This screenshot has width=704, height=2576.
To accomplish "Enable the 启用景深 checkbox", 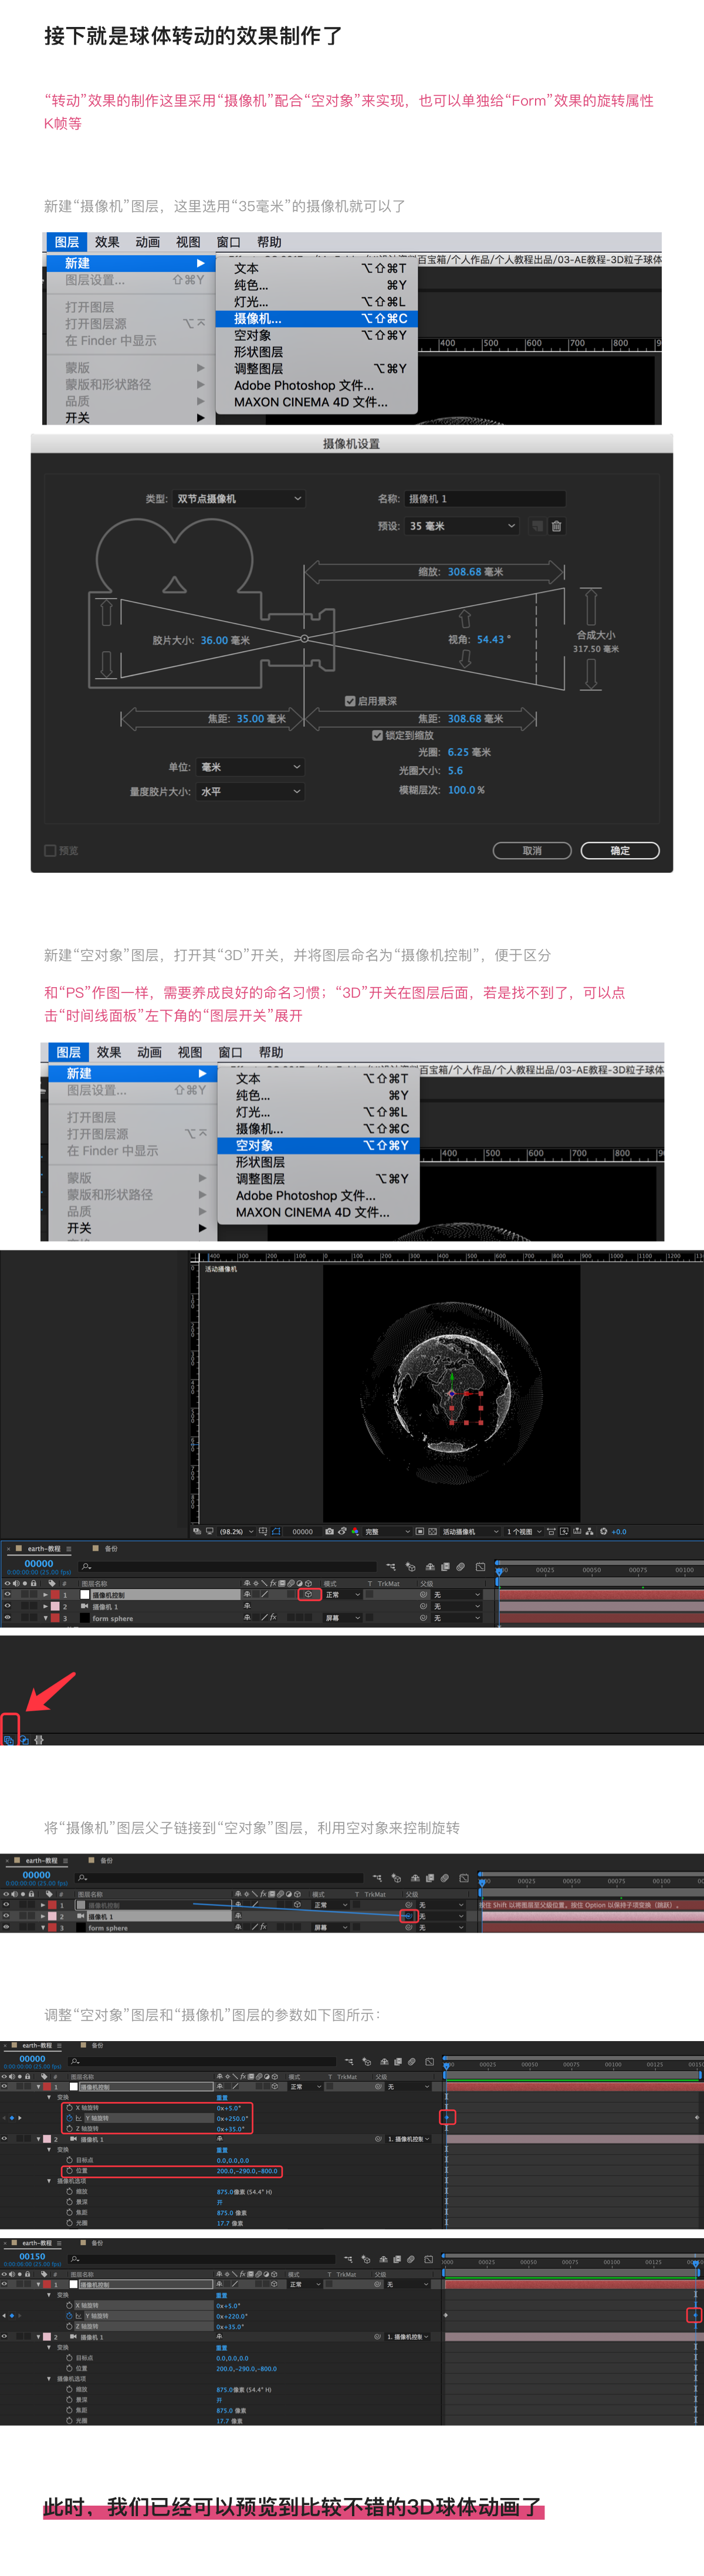I will 350,701.
